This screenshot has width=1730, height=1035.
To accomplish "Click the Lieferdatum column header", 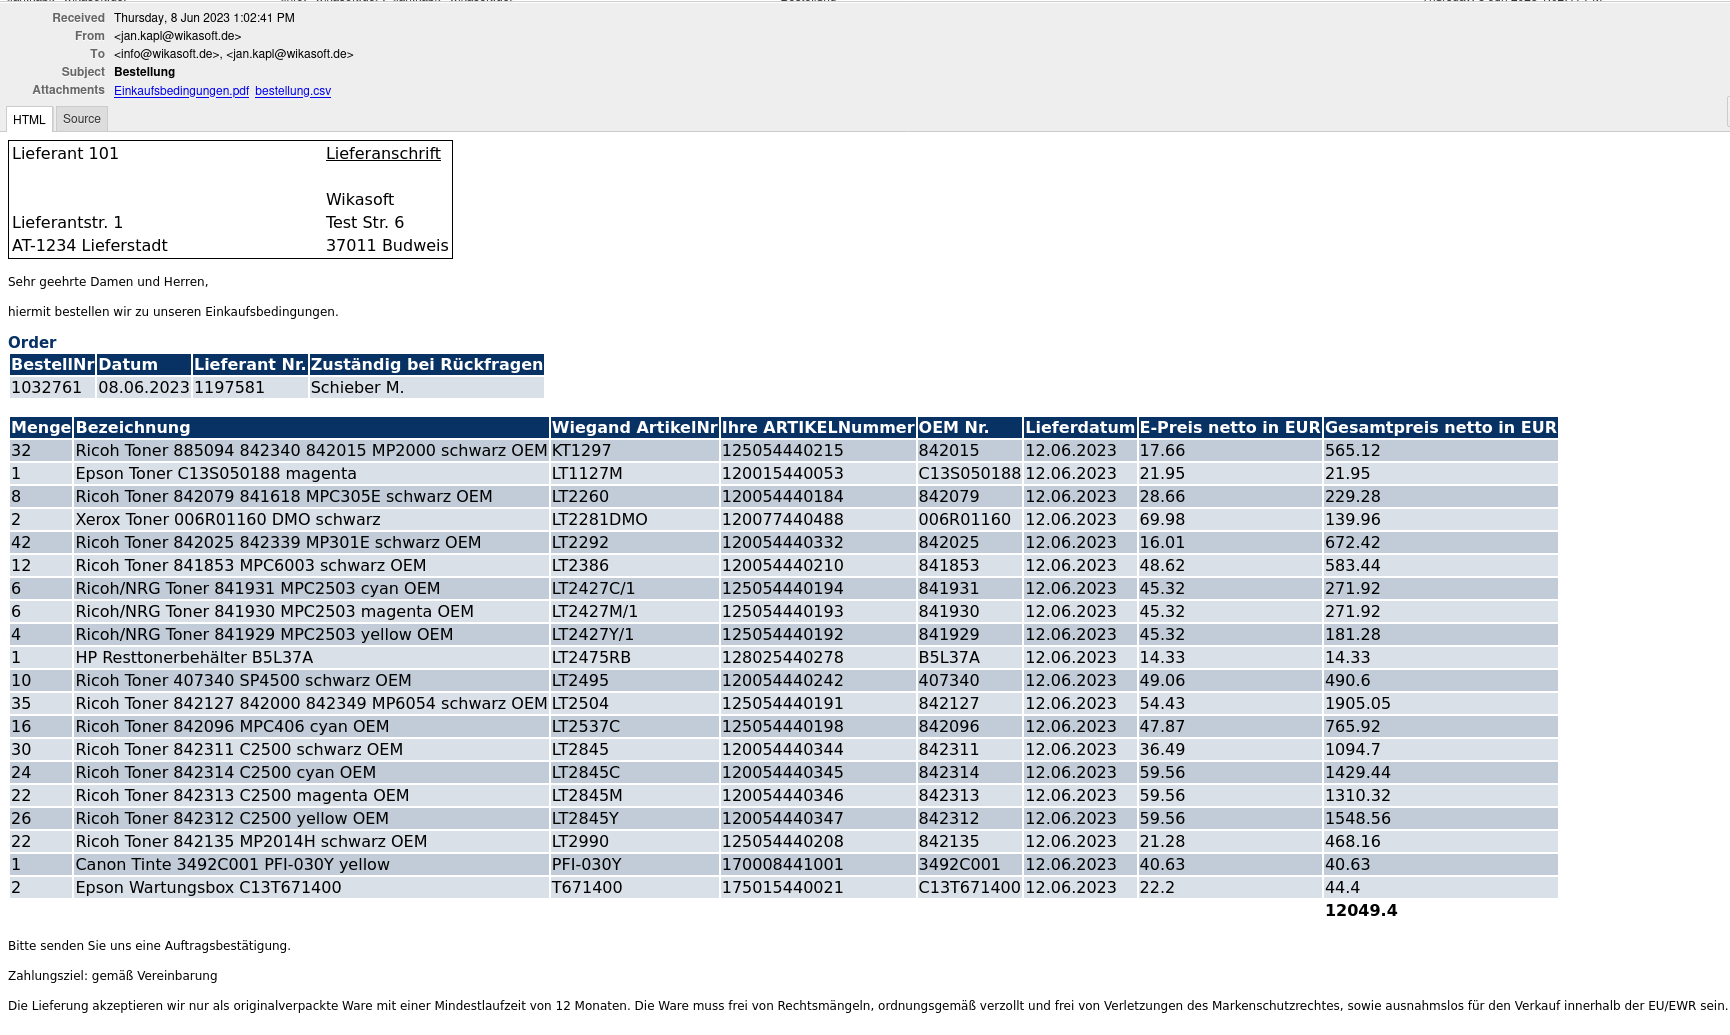I will pos(1079,428).
